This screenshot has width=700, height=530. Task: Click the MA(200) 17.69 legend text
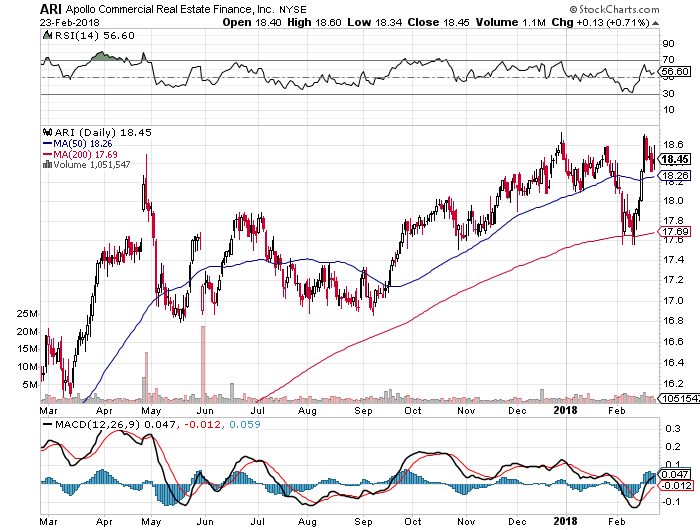[x=85, y=154]
